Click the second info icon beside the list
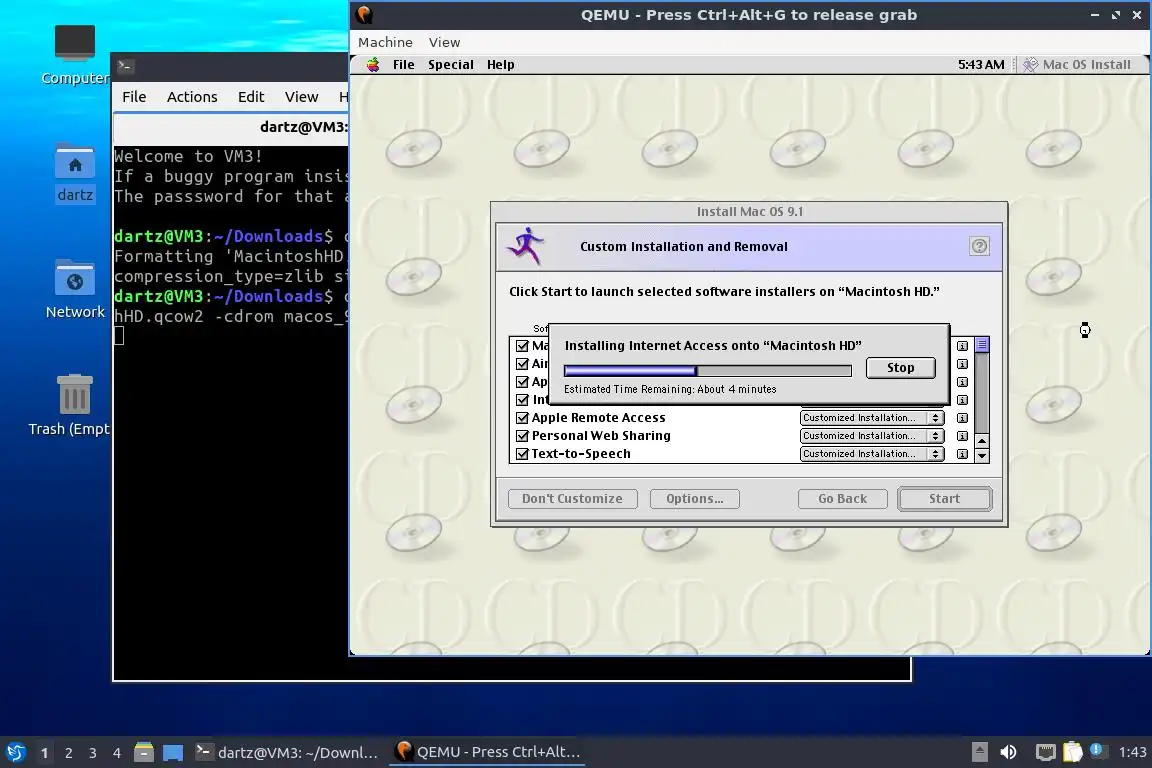The image size is (1152, 768). (962, 364)
